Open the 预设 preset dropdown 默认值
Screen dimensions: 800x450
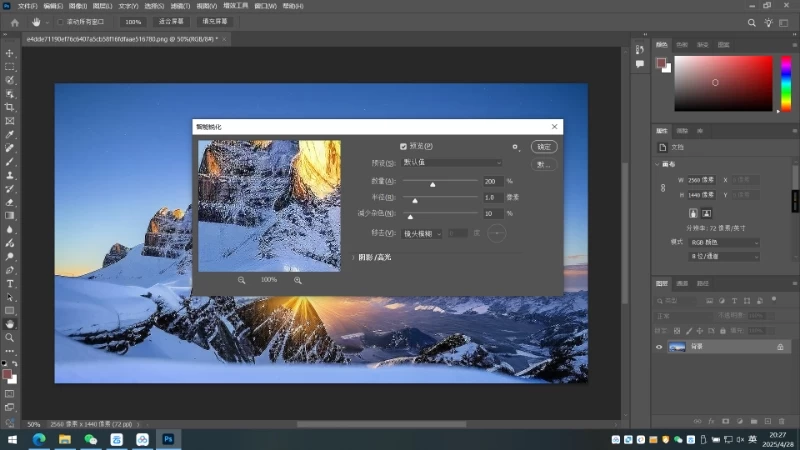pos(452,162)
